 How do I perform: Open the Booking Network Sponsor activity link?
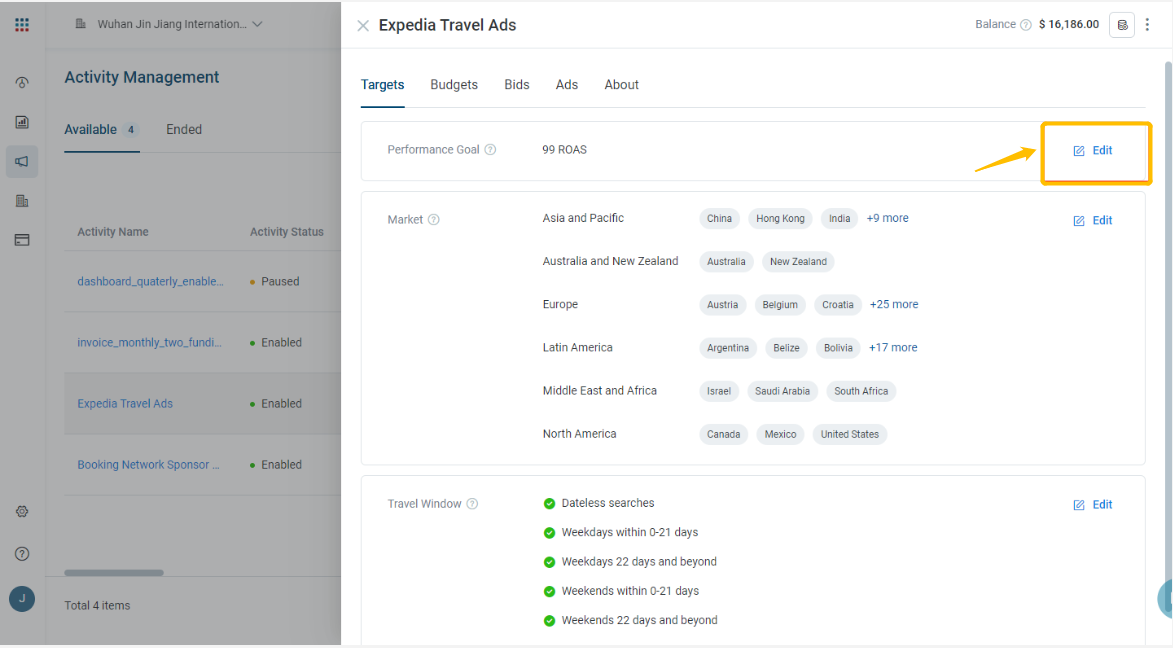click(148, 464)
